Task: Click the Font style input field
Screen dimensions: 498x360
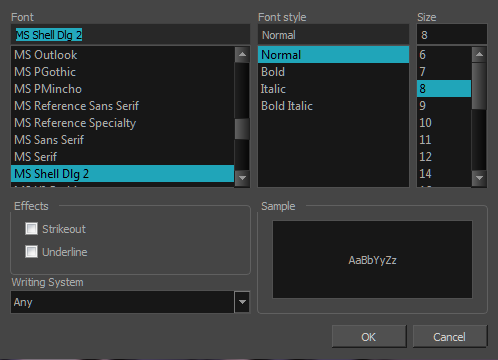Action: click(333, 35)
